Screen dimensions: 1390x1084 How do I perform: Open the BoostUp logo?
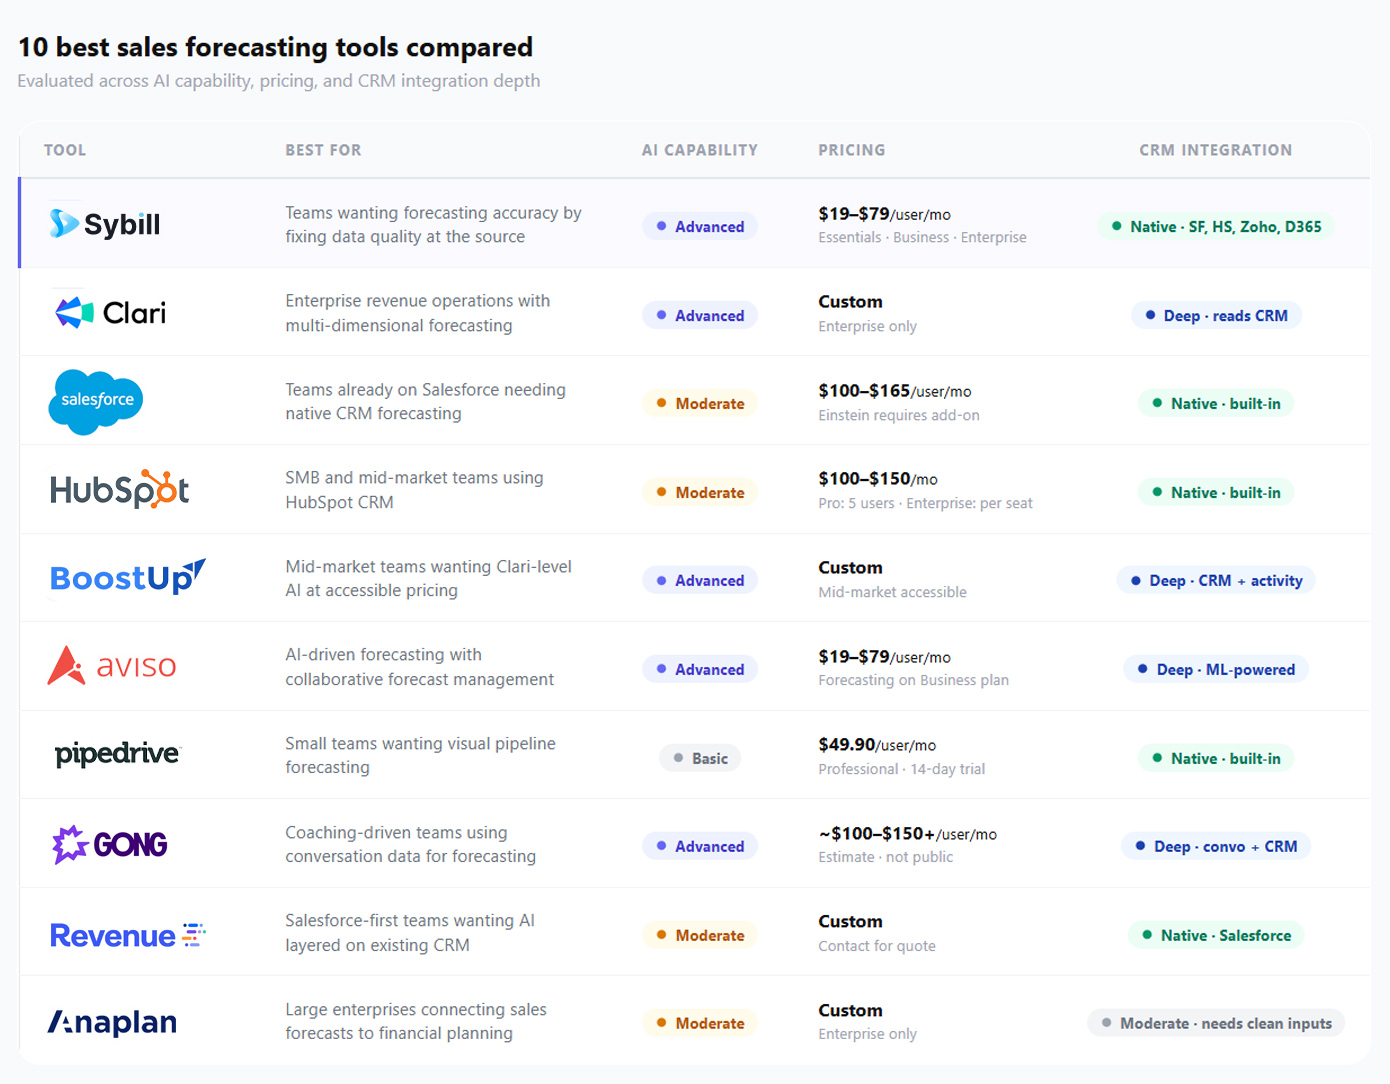pyautogui.click(x=128, y=577)
